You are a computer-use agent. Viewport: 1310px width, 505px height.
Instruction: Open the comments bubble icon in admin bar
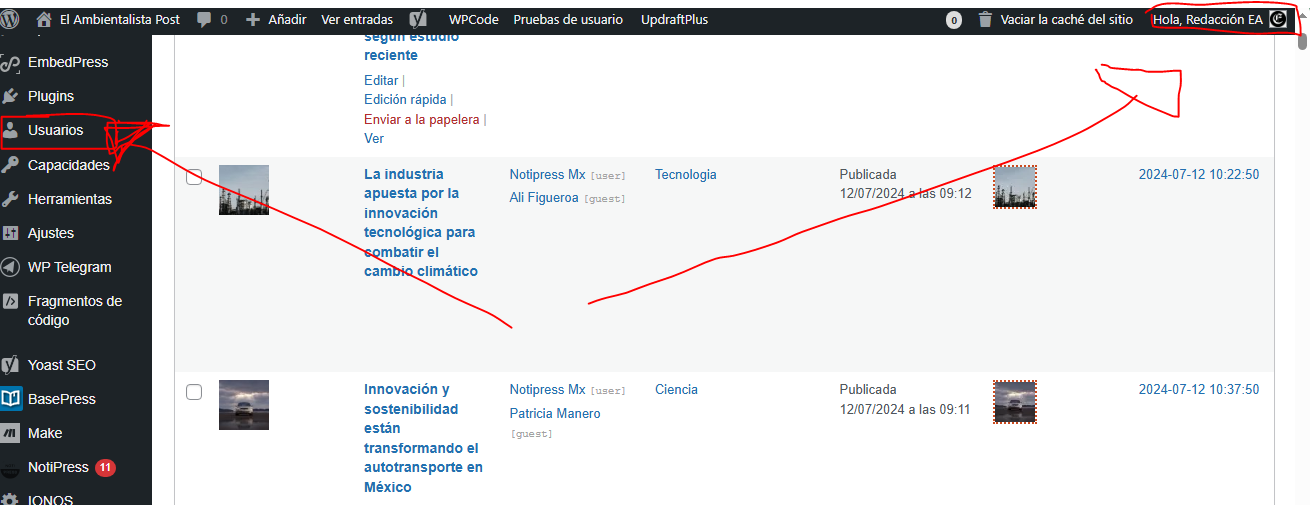point(204,19)
